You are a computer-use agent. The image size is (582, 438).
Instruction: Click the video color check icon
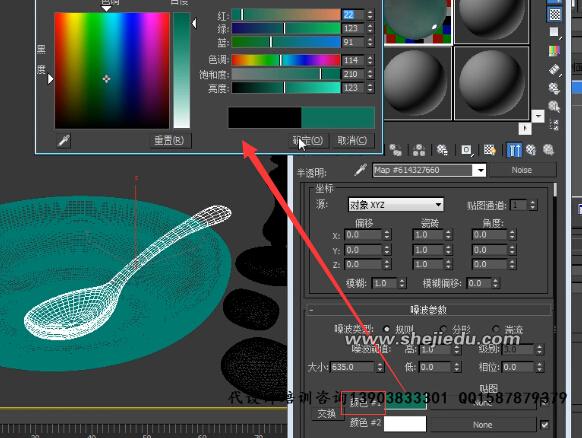click(x=554, y=50)
